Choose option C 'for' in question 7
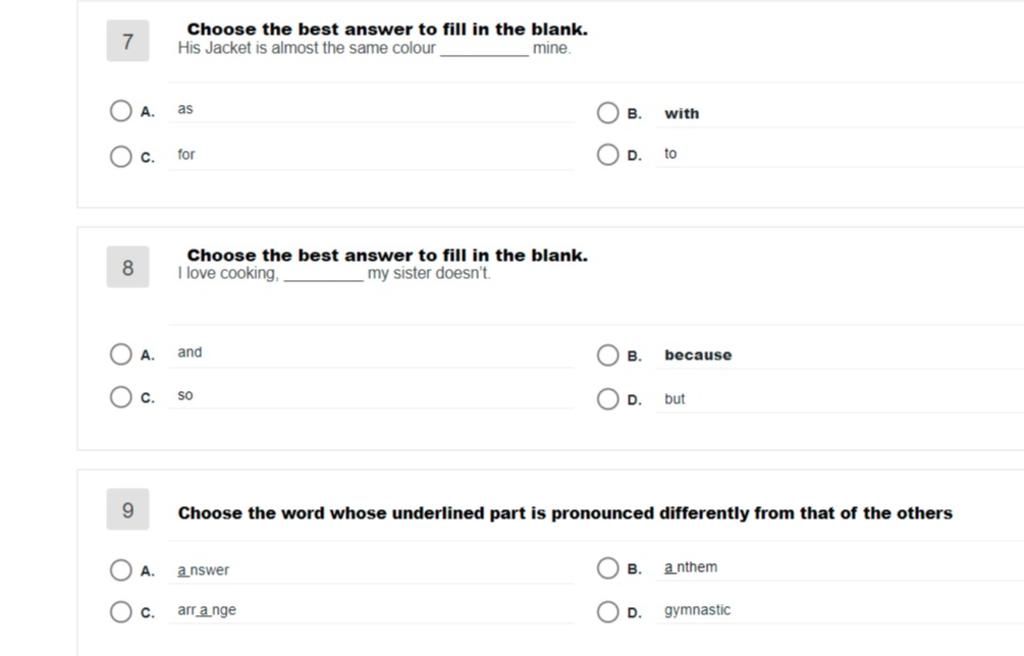This screenshot has width=1024, height=656. 121,156
